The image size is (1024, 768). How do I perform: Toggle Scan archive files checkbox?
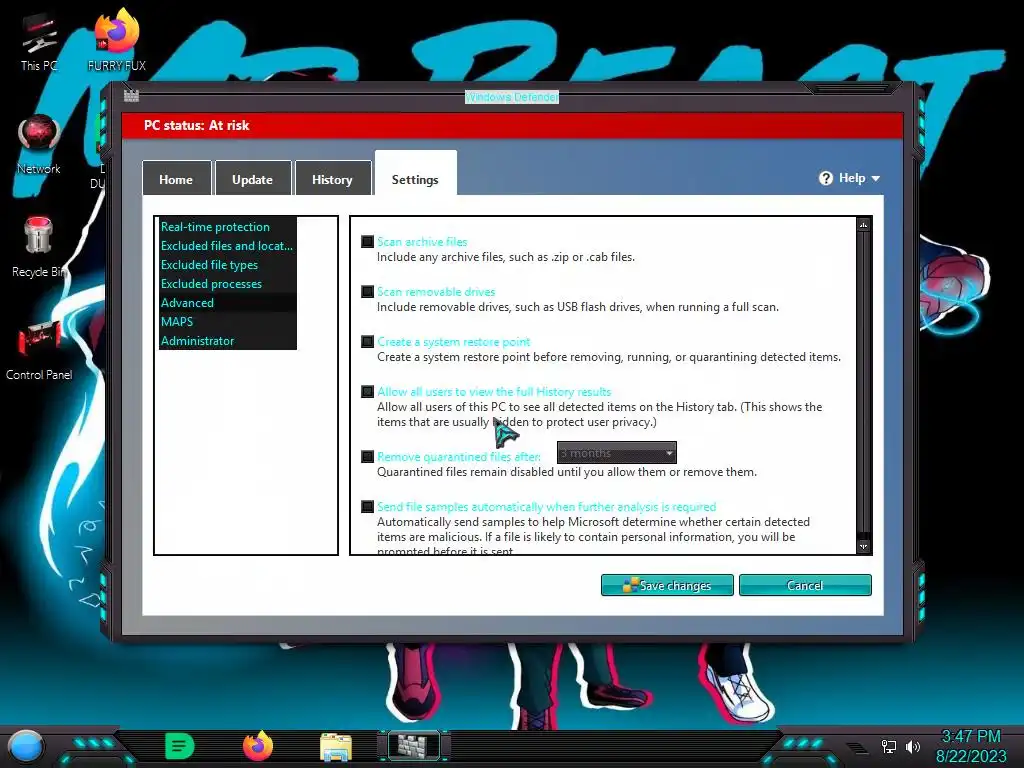368,242
